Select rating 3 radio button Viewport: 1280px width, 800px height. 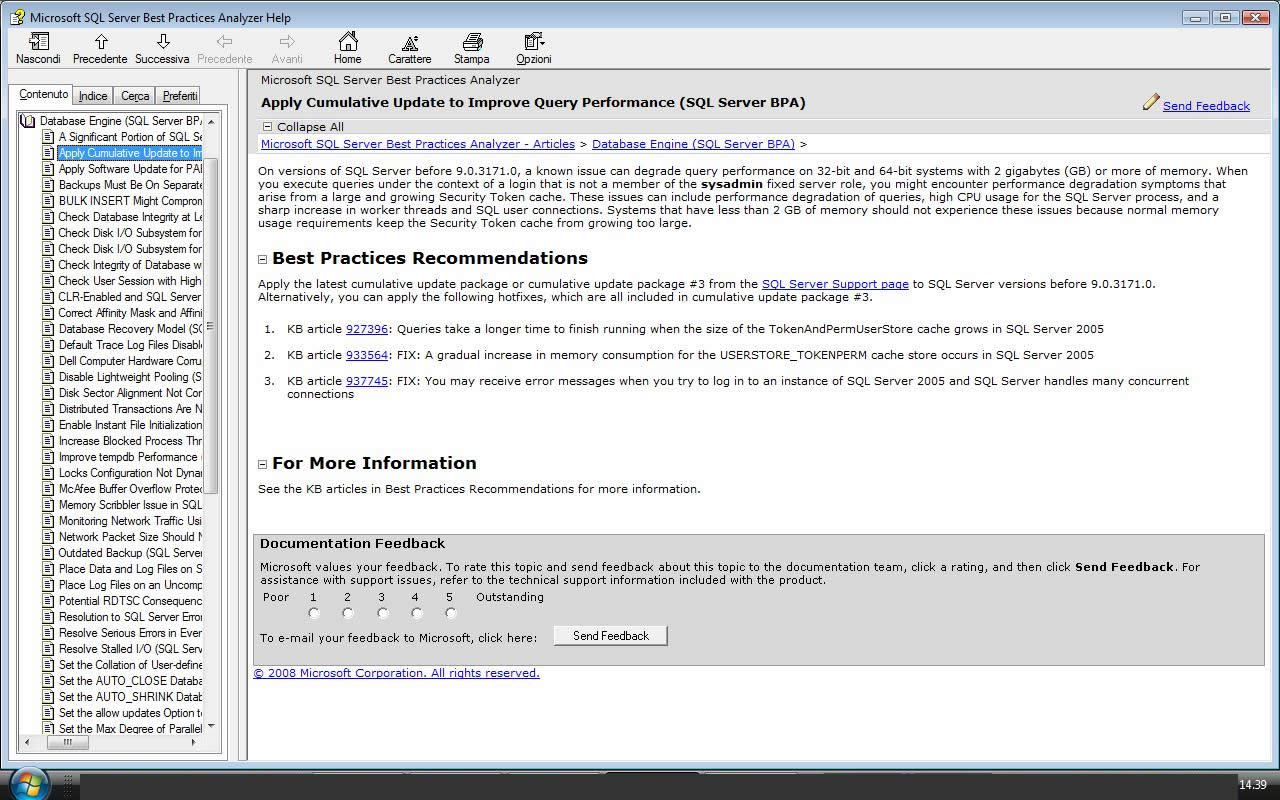click(382, 613)
